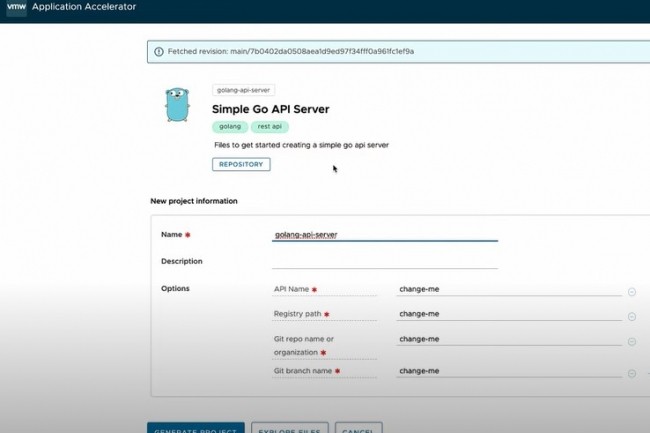The image size is (650, 433).
Task: Click the CANCEL button
Action: coord(359,428)
